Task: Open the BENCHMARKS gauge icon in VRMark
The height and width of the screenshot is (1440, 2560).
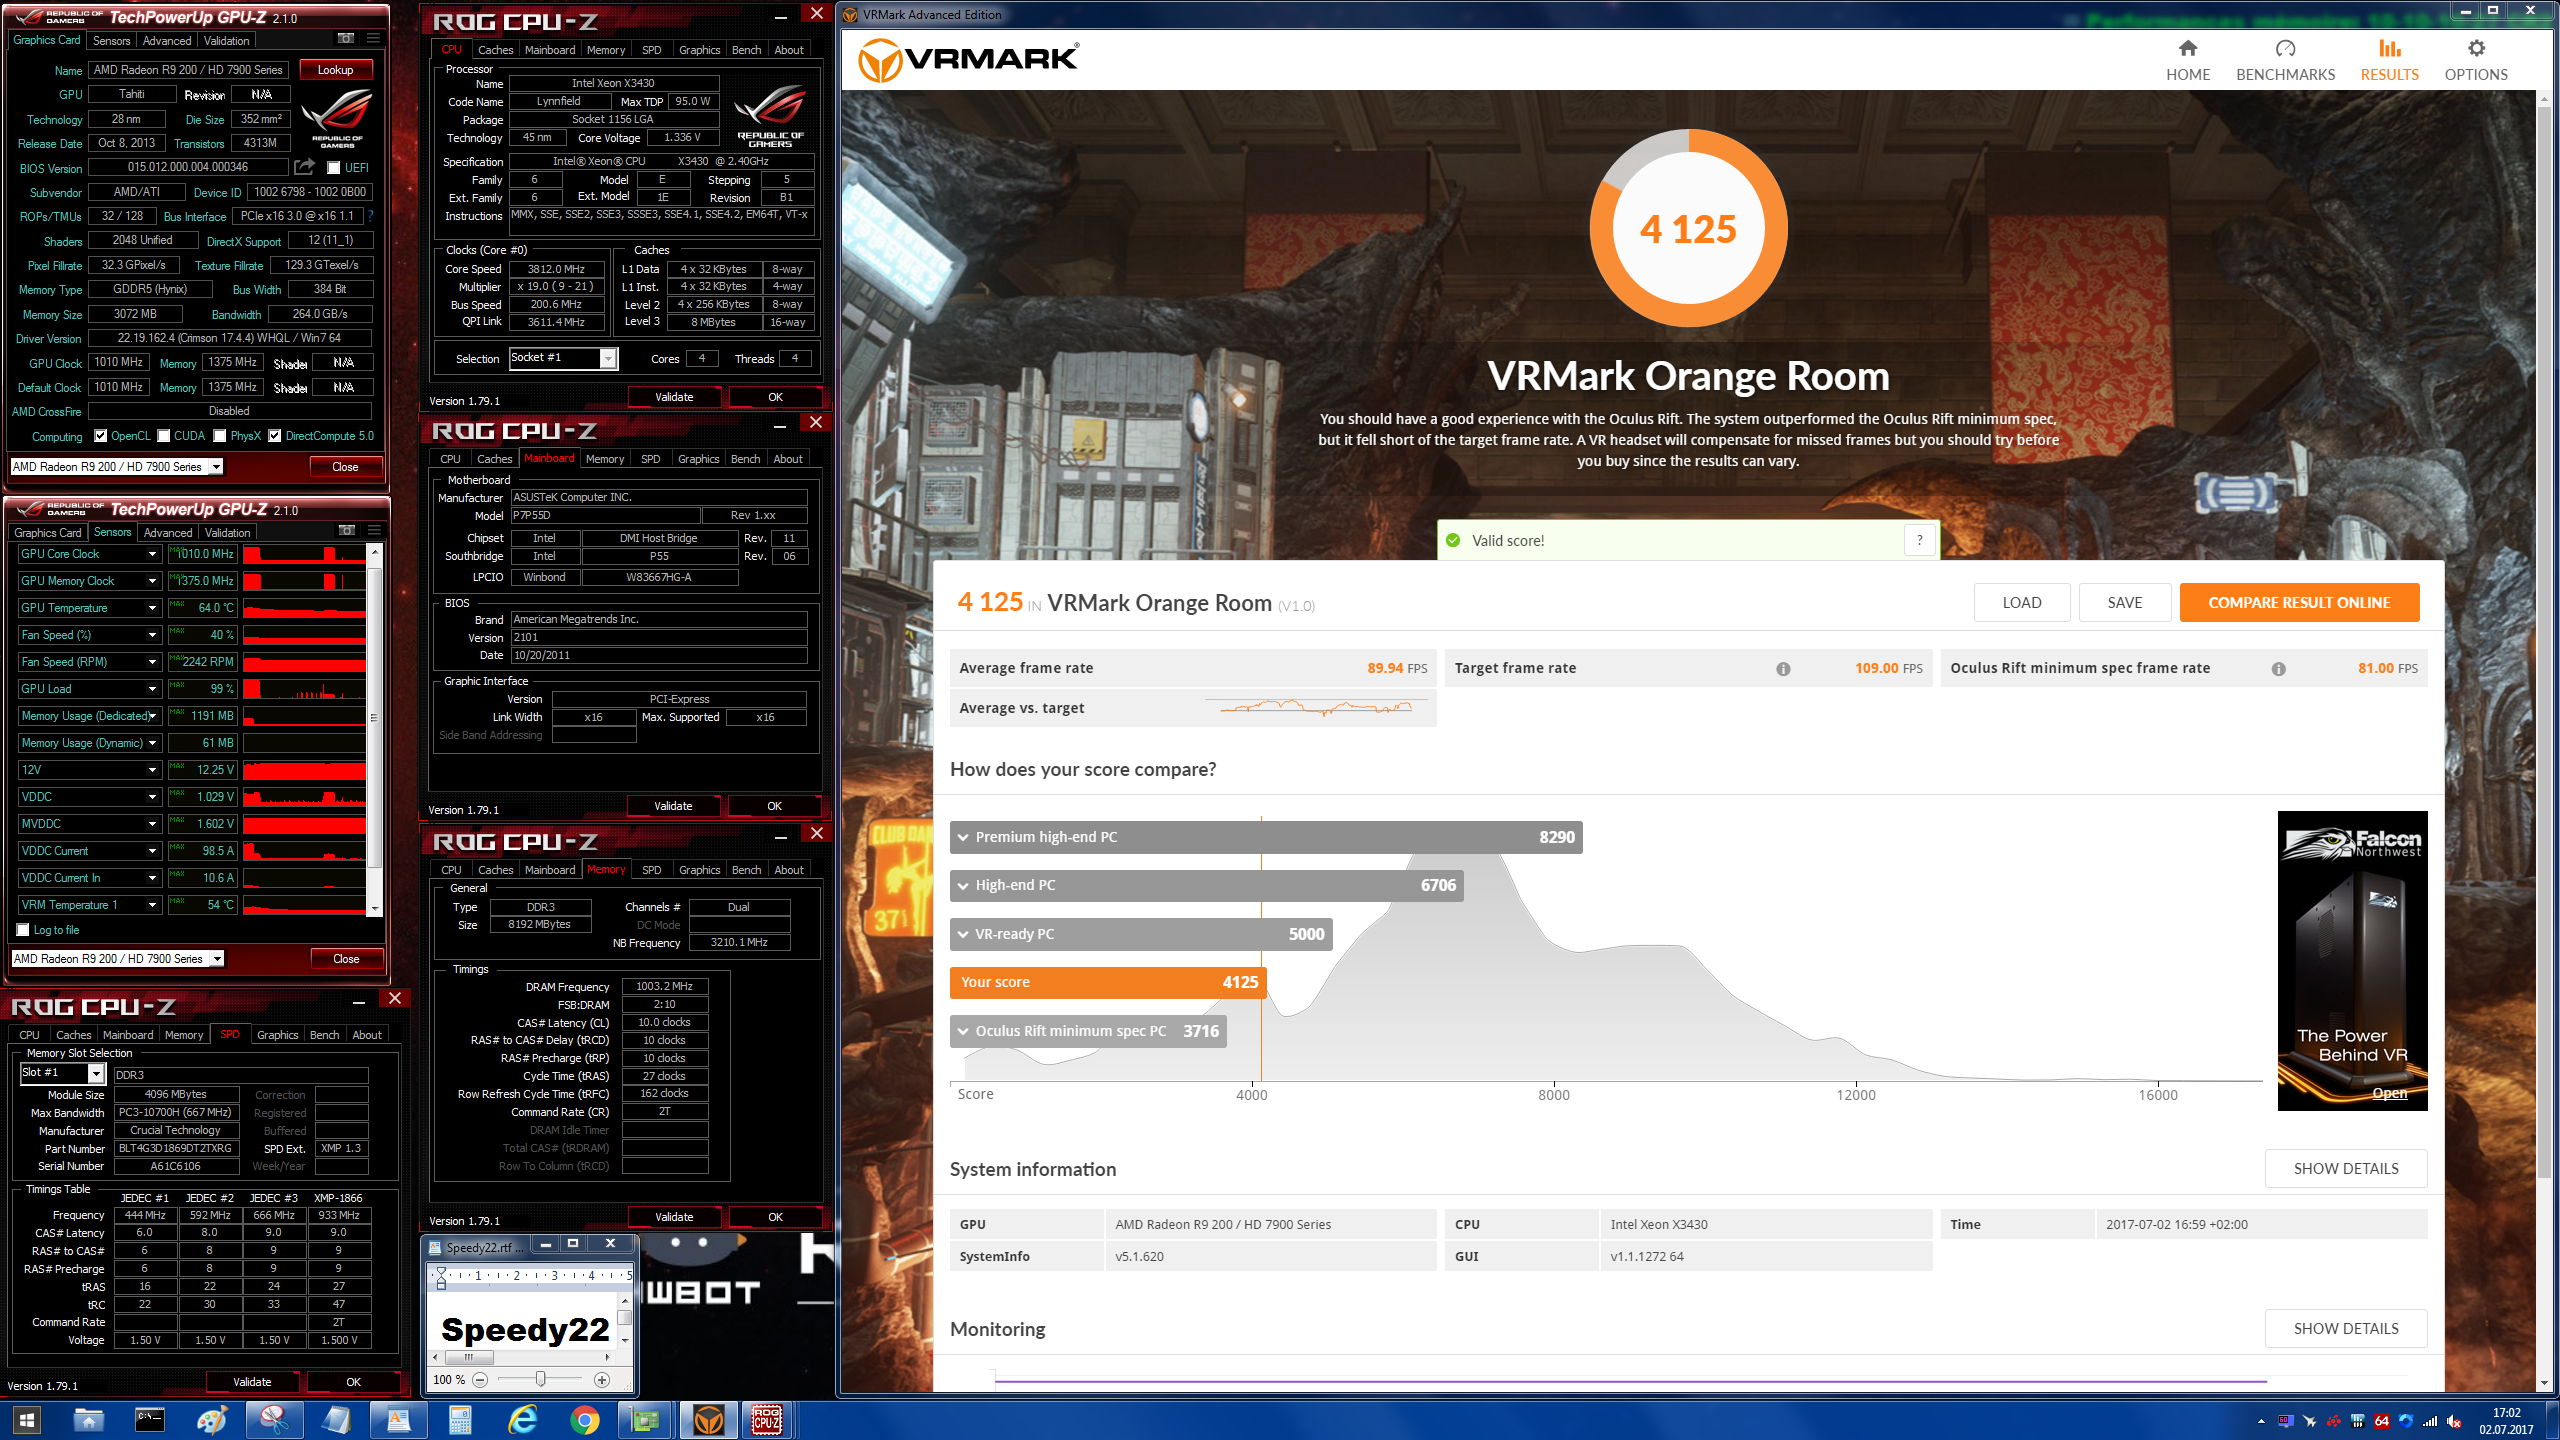Action: point(2285,48)
